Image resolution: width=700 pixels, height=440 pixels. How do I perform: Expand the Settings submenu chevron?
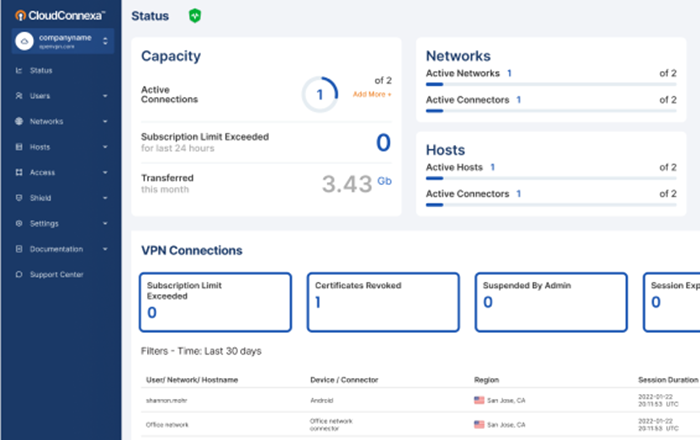(105, 223)
